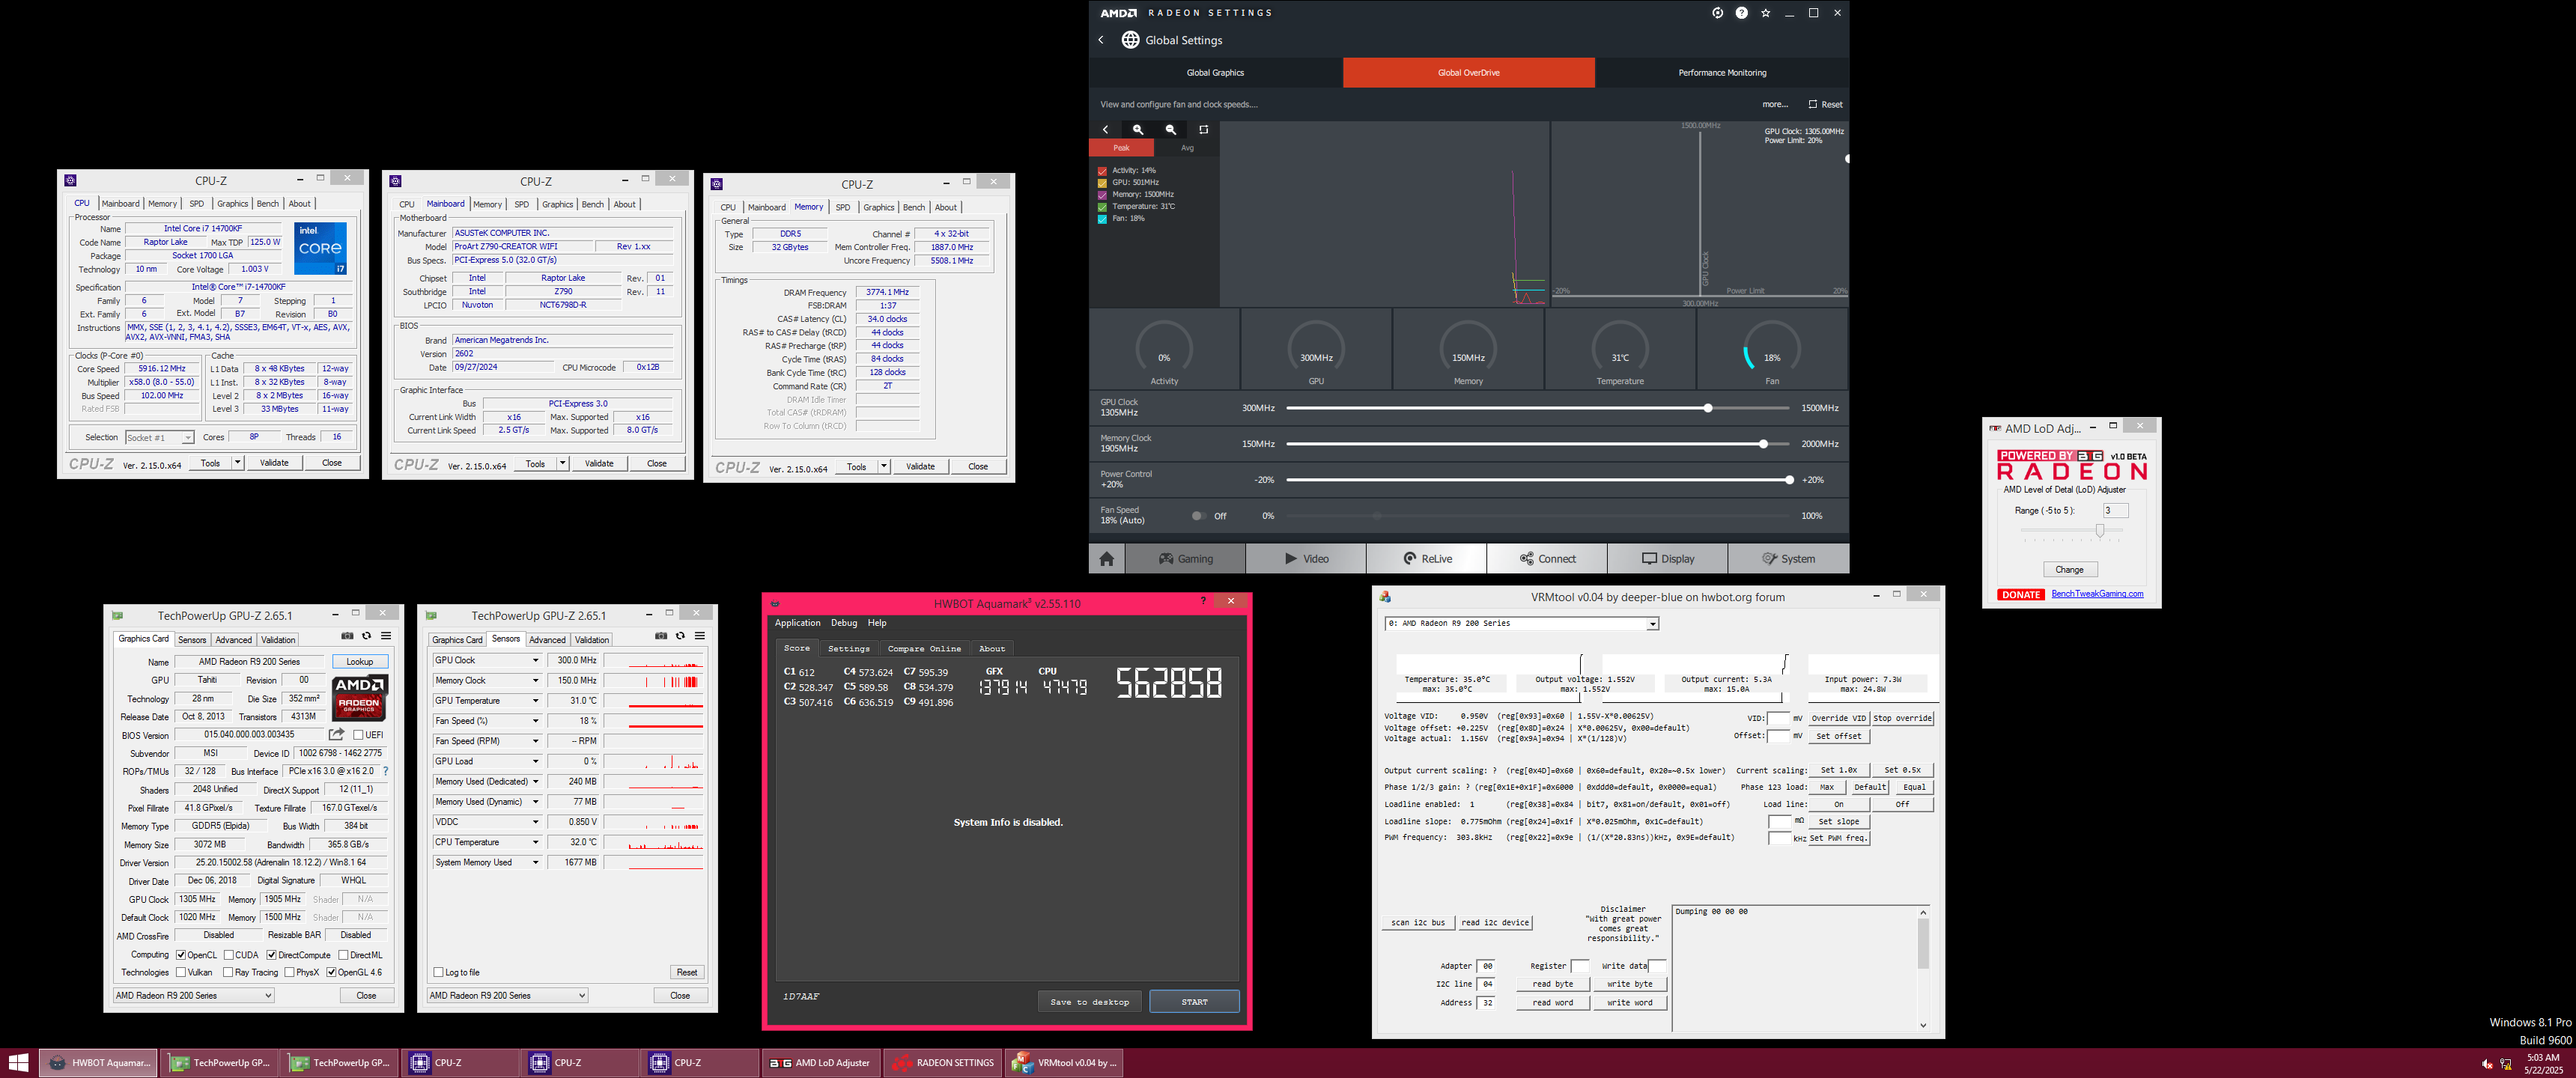Screen dimensions: 2576x1078
Task: Click the Intel Core i7 logo in CPU-Z
Action: (320, 248)
